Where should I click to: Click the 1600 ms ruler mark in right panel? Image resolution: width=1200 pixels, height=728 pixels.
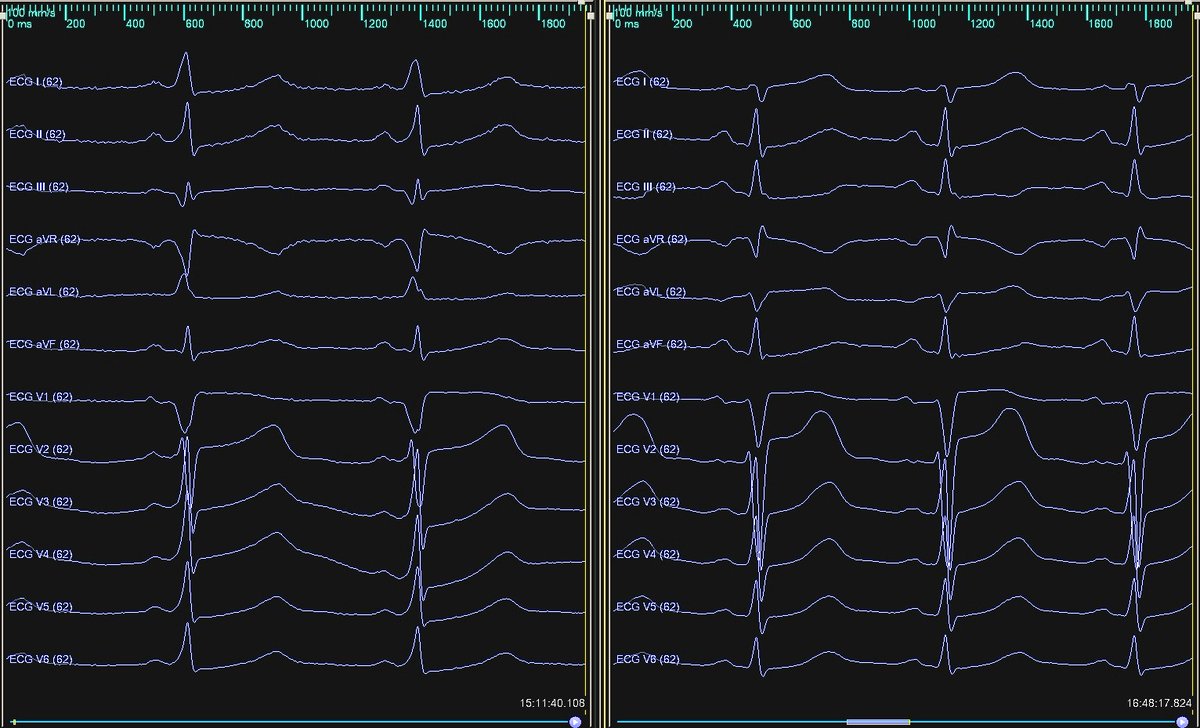(x=1102, y=22)
